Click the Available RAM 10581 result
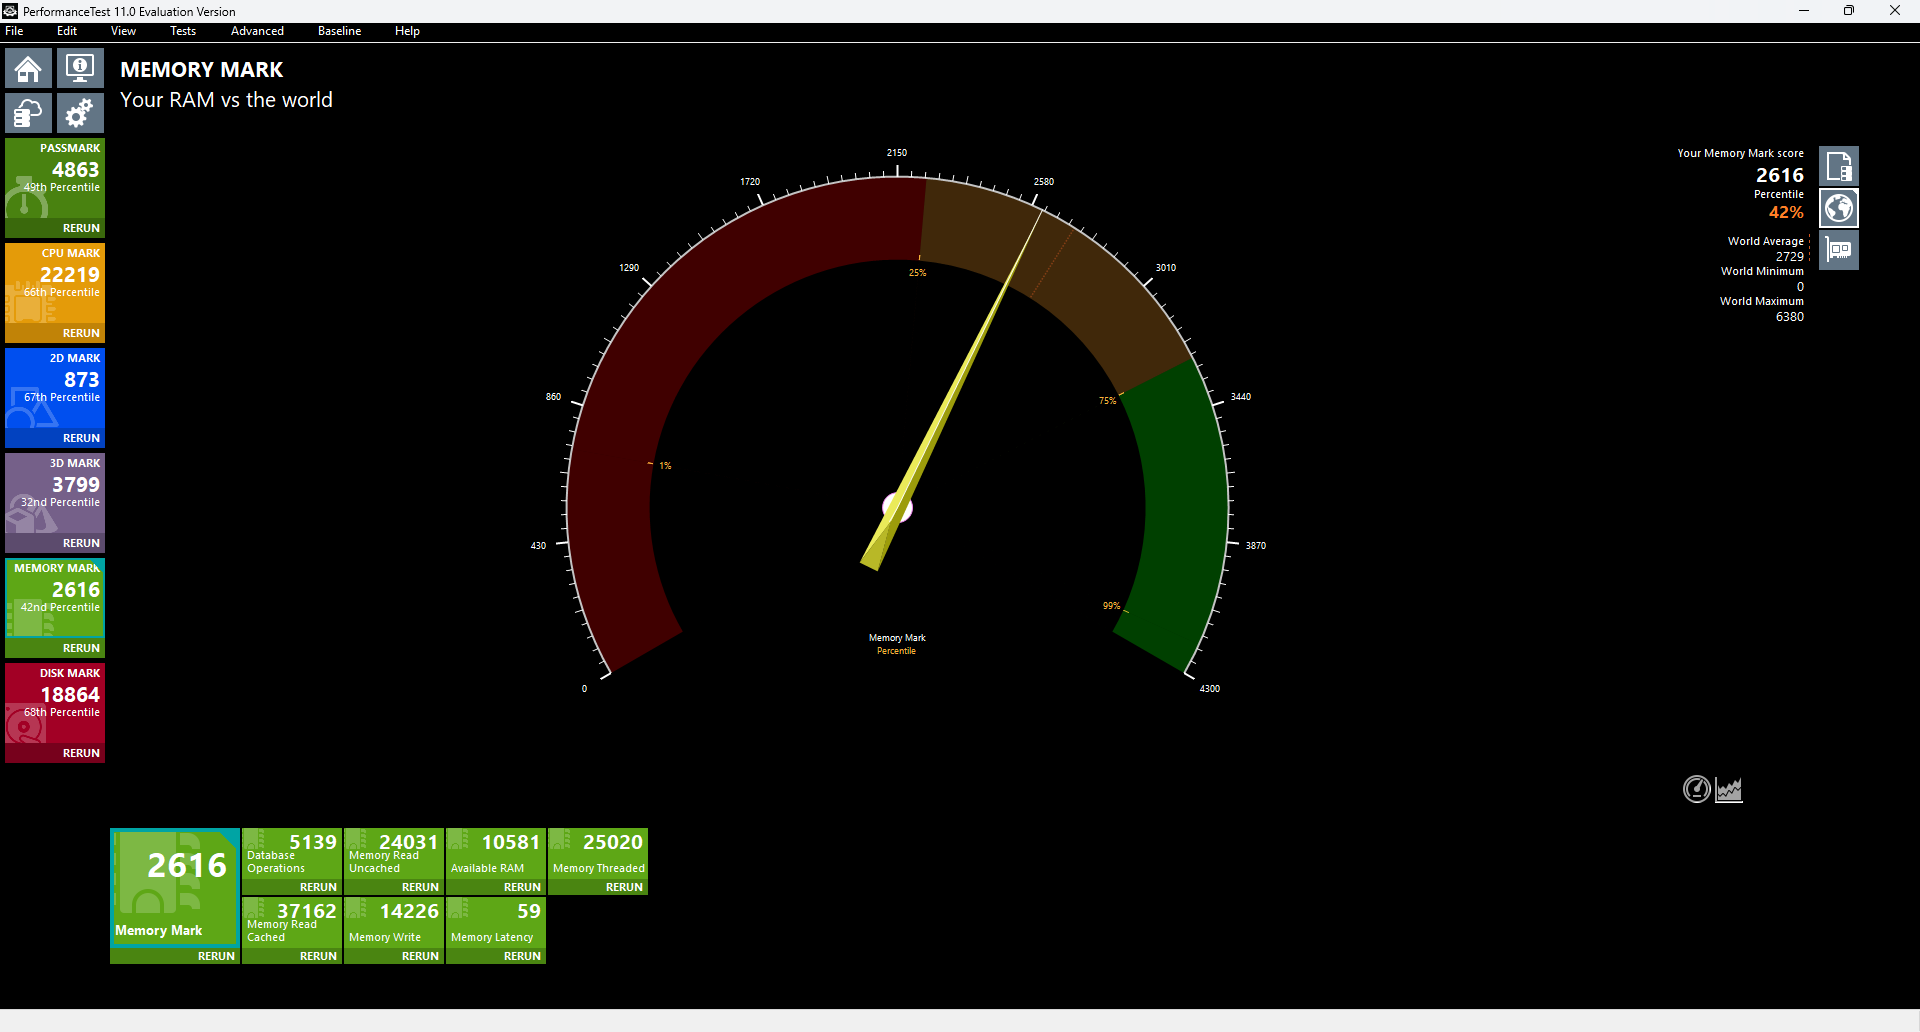Screen dimensions: 1920x1032 496,854
